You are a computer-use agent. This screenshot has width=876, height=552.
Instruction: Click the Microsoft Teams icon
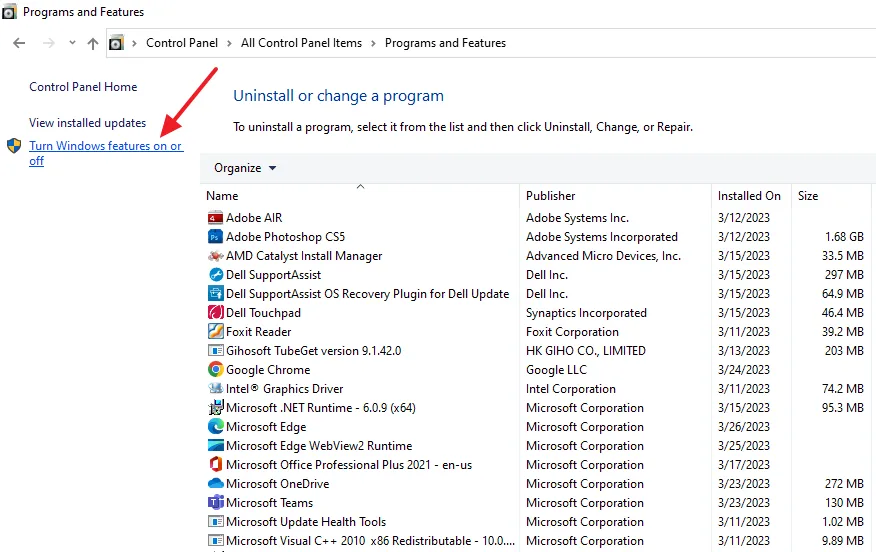pos(216,503)
